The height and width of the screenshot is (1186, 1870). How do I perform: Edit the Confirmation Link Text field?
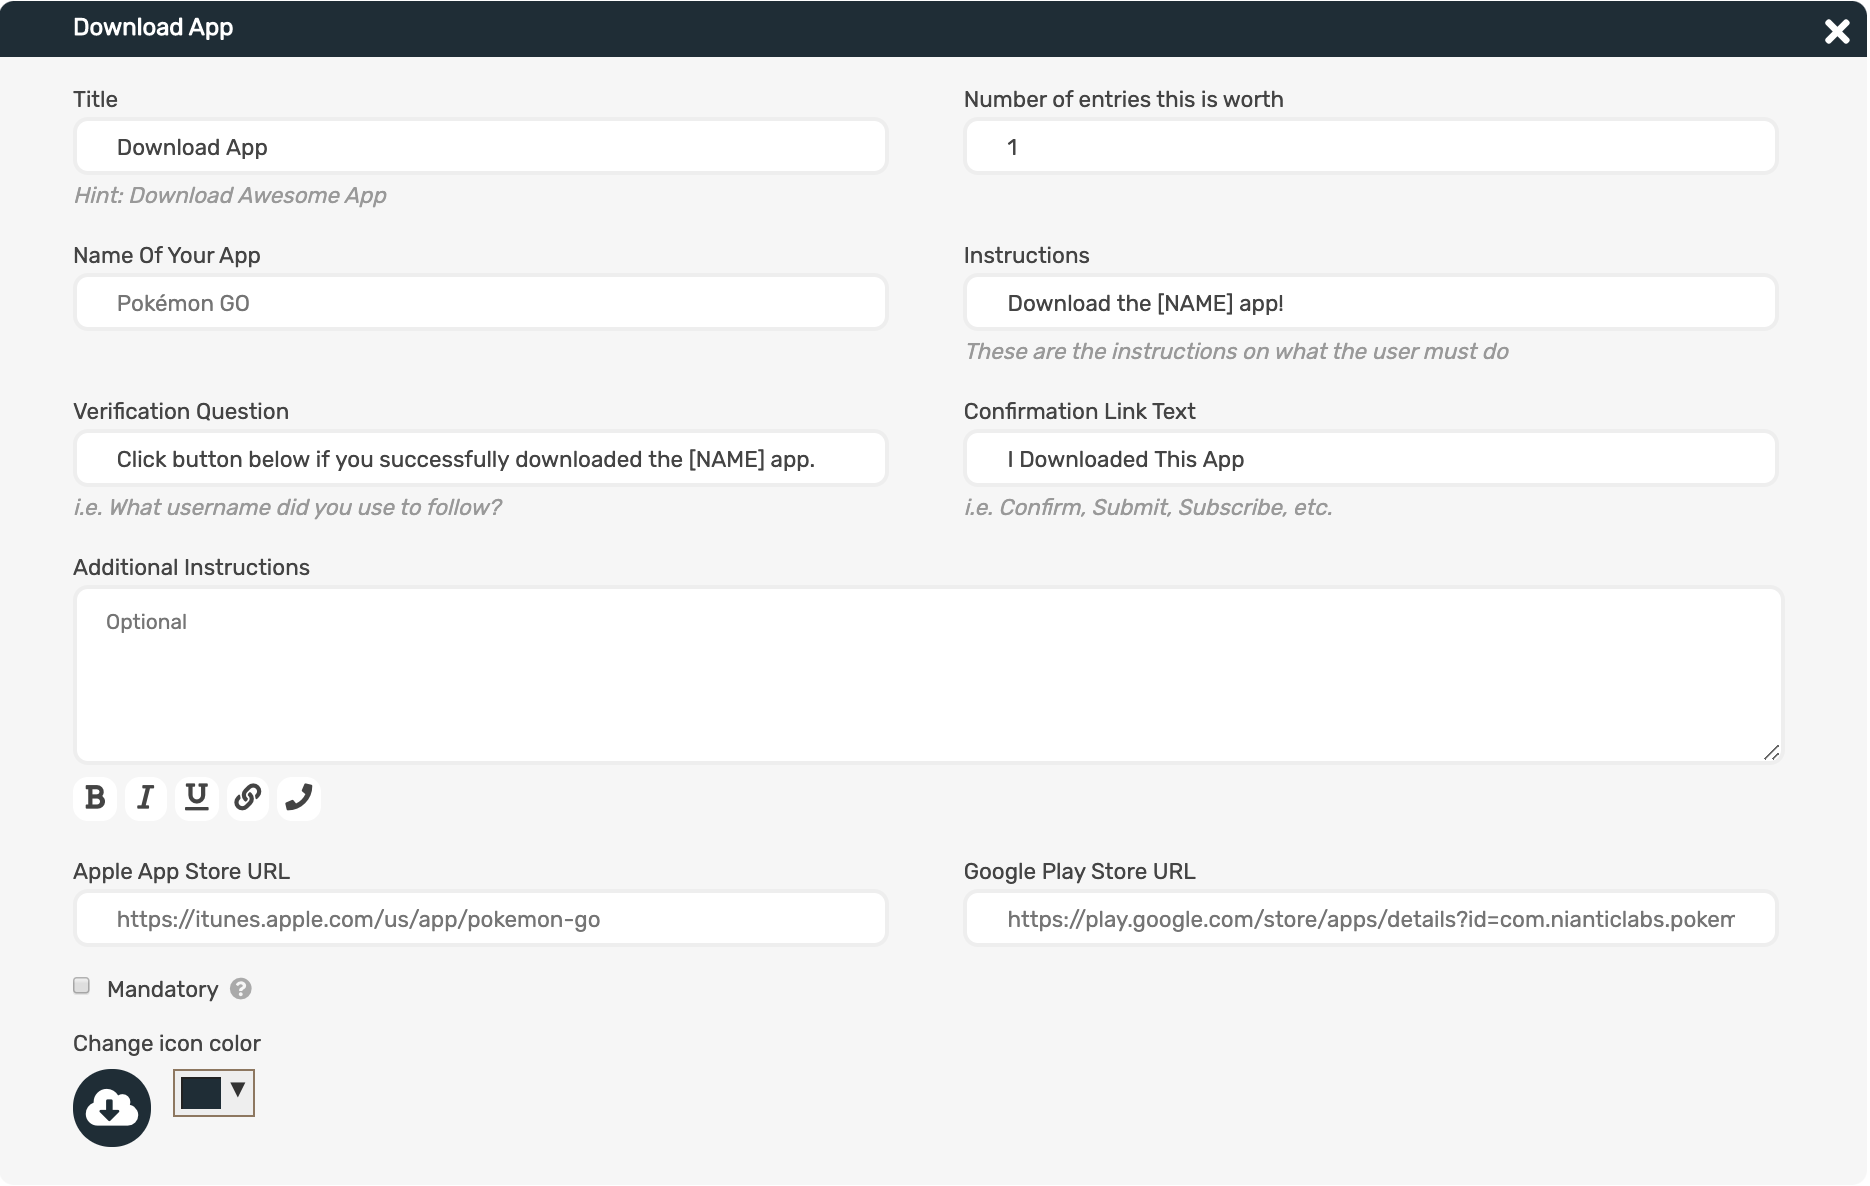[1371, 459]
